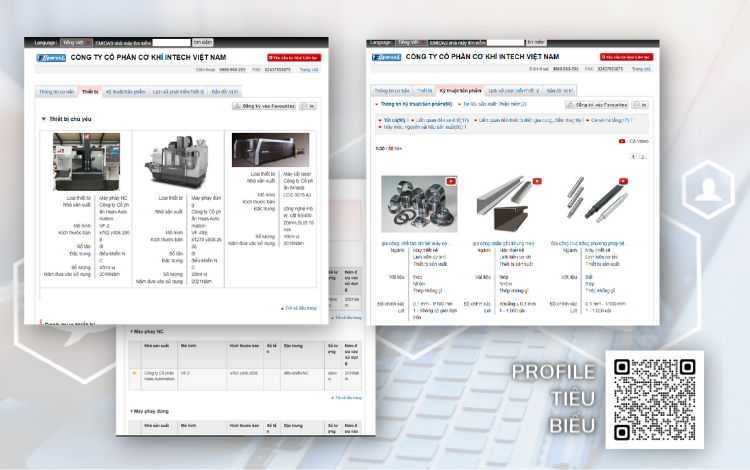The height and width of the screenshot is (470, 750).
Task: Select 'Thiết bị' tab in left window
Action: pos(90,92)
